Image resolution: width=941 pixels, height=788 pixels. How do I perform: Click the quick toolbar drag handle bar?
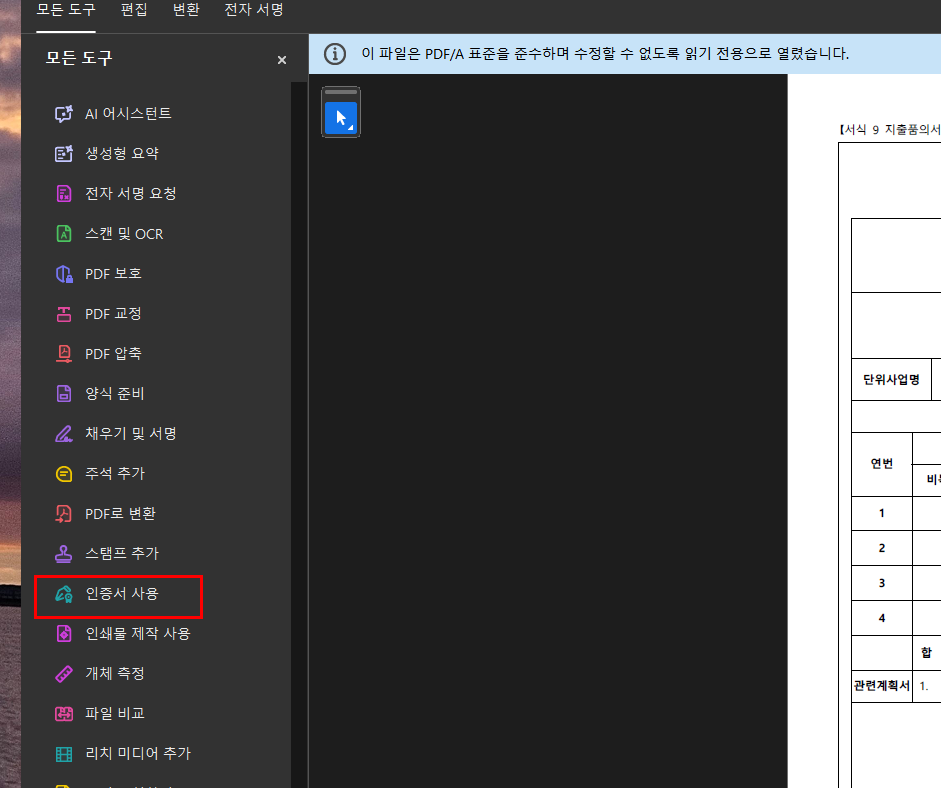341,92
